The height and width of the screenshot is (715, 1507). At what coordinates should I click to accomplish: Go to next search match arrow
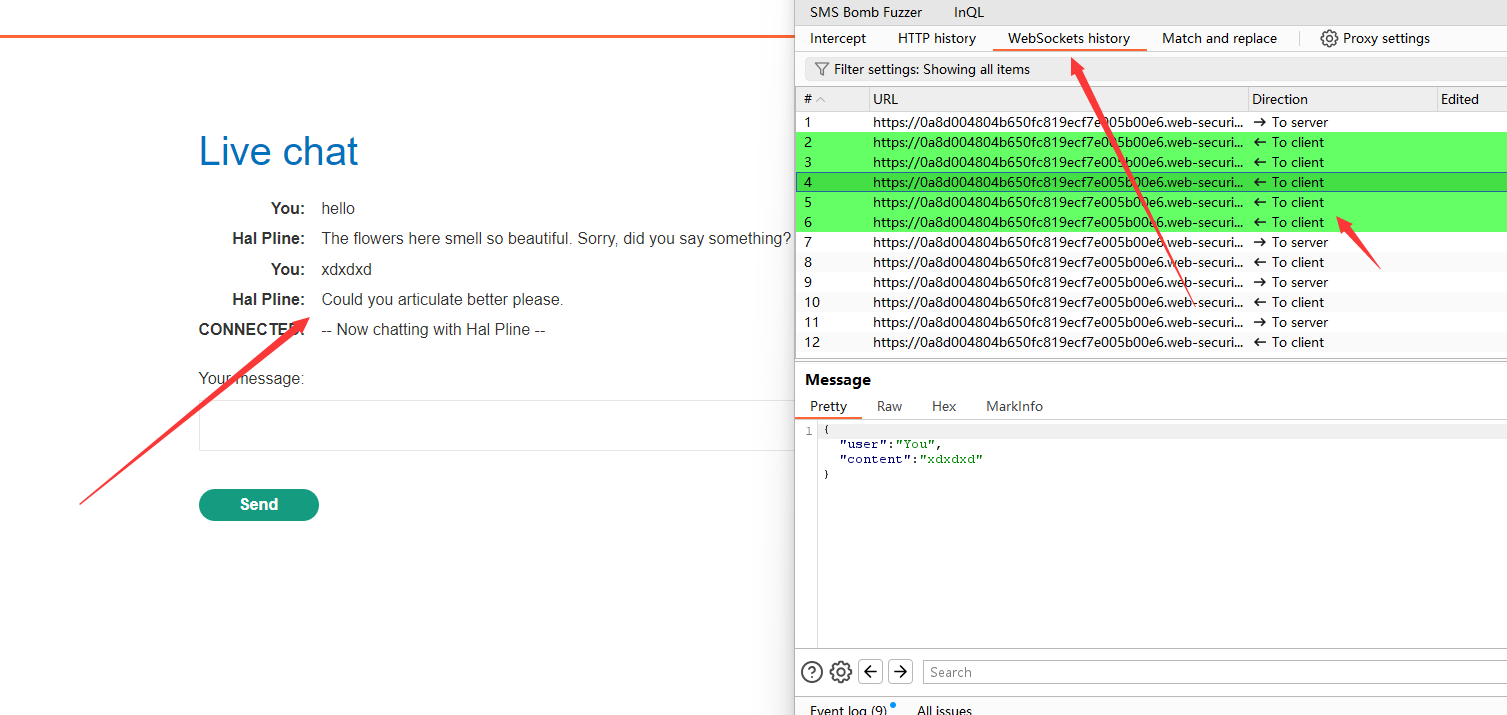(x=900, y=672)
